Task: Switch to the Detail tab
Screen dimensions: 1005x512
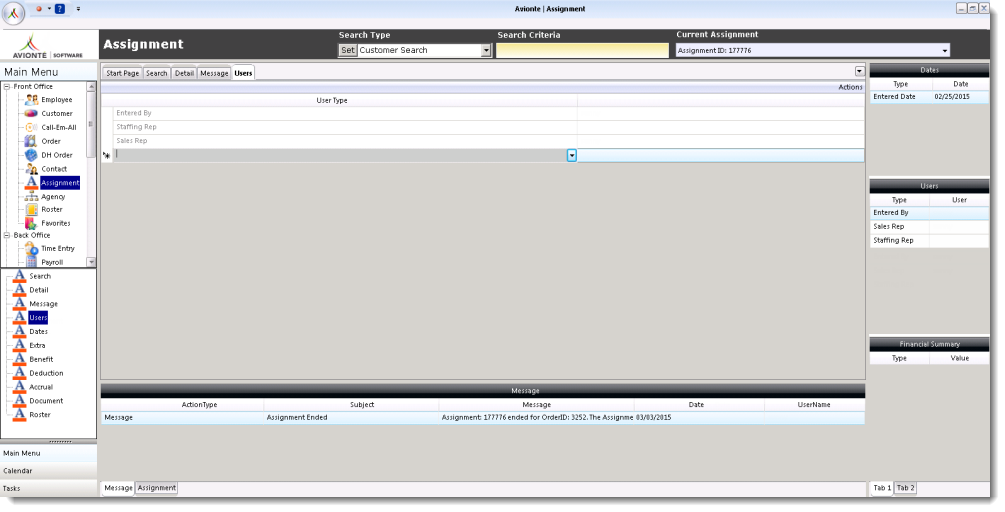Action: point(184,73)
